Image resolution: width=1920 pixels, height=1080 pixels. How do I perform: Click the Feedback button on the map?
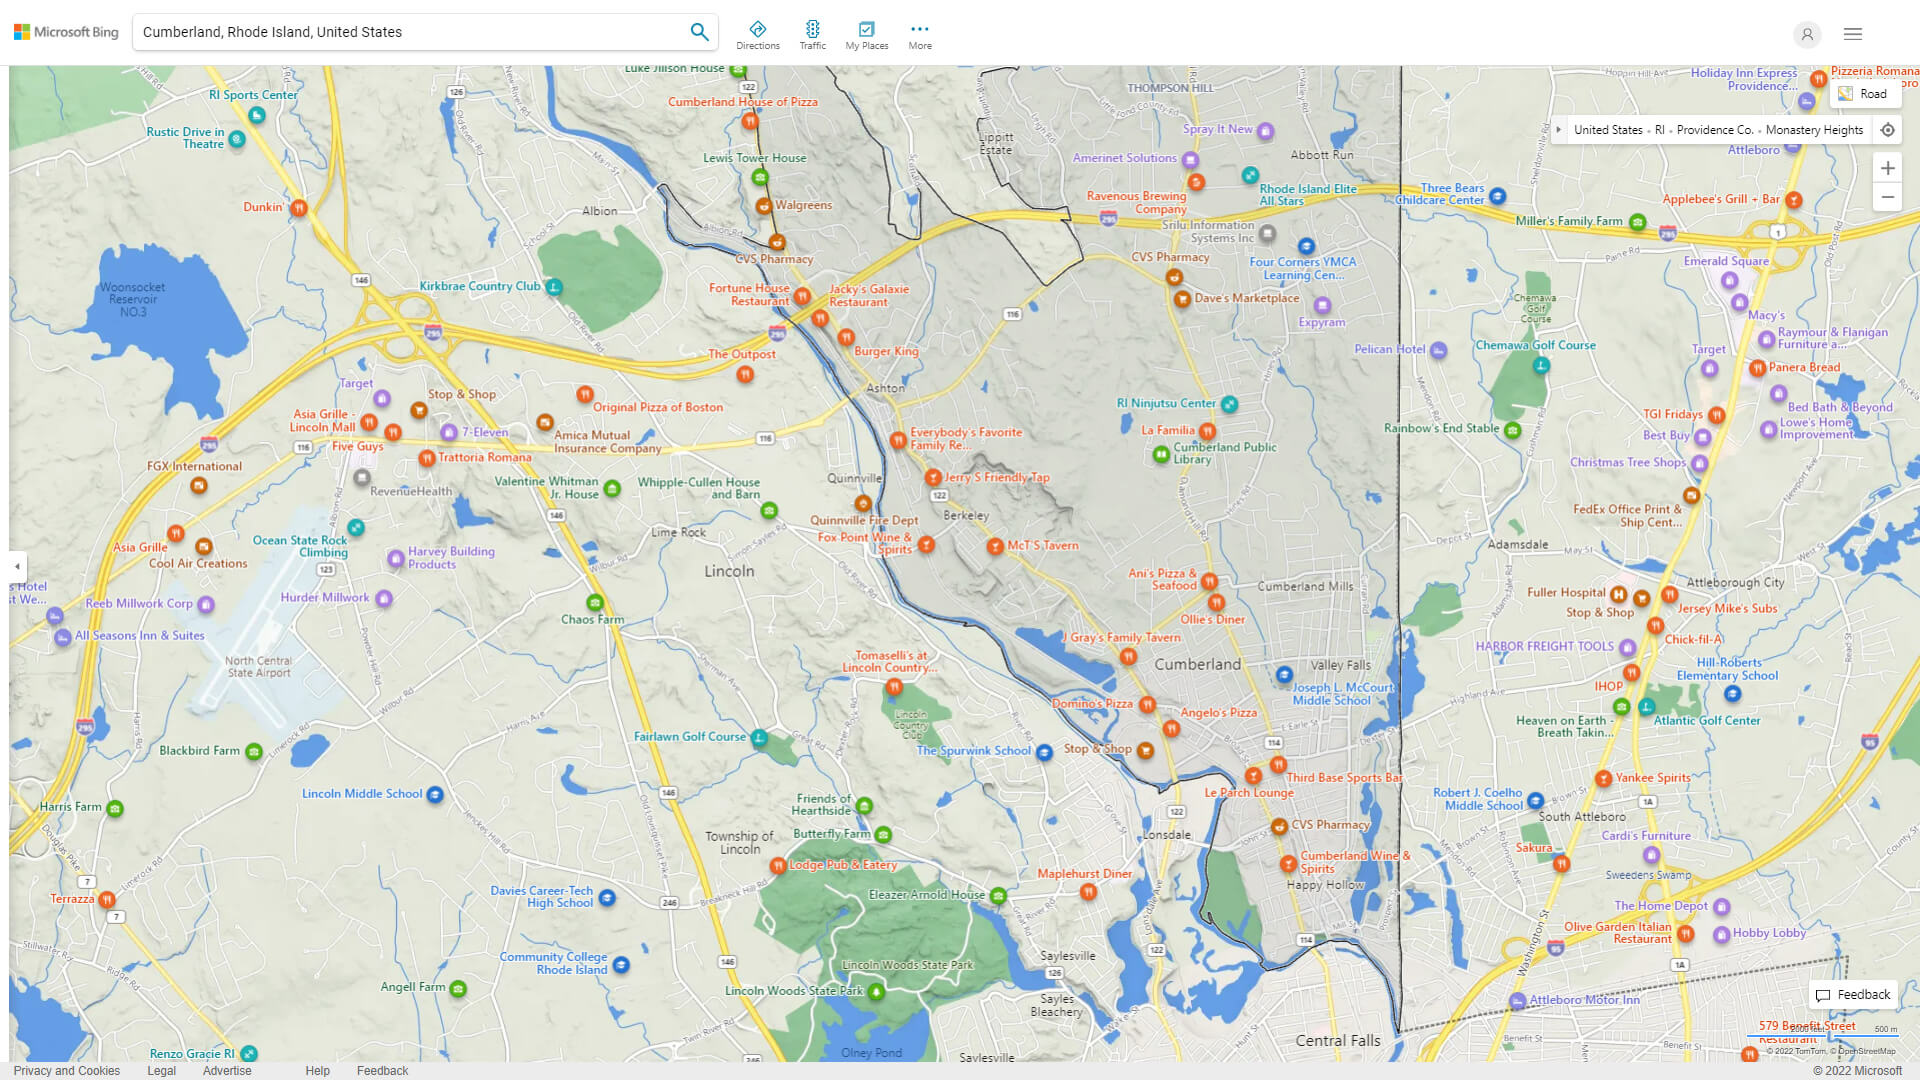click(1853, 994)
